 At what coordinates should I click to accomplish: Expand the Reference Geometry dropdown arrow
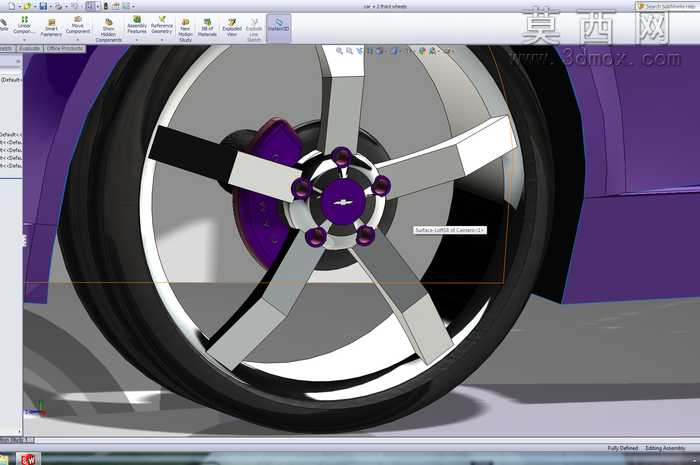[x=162, y=40]
